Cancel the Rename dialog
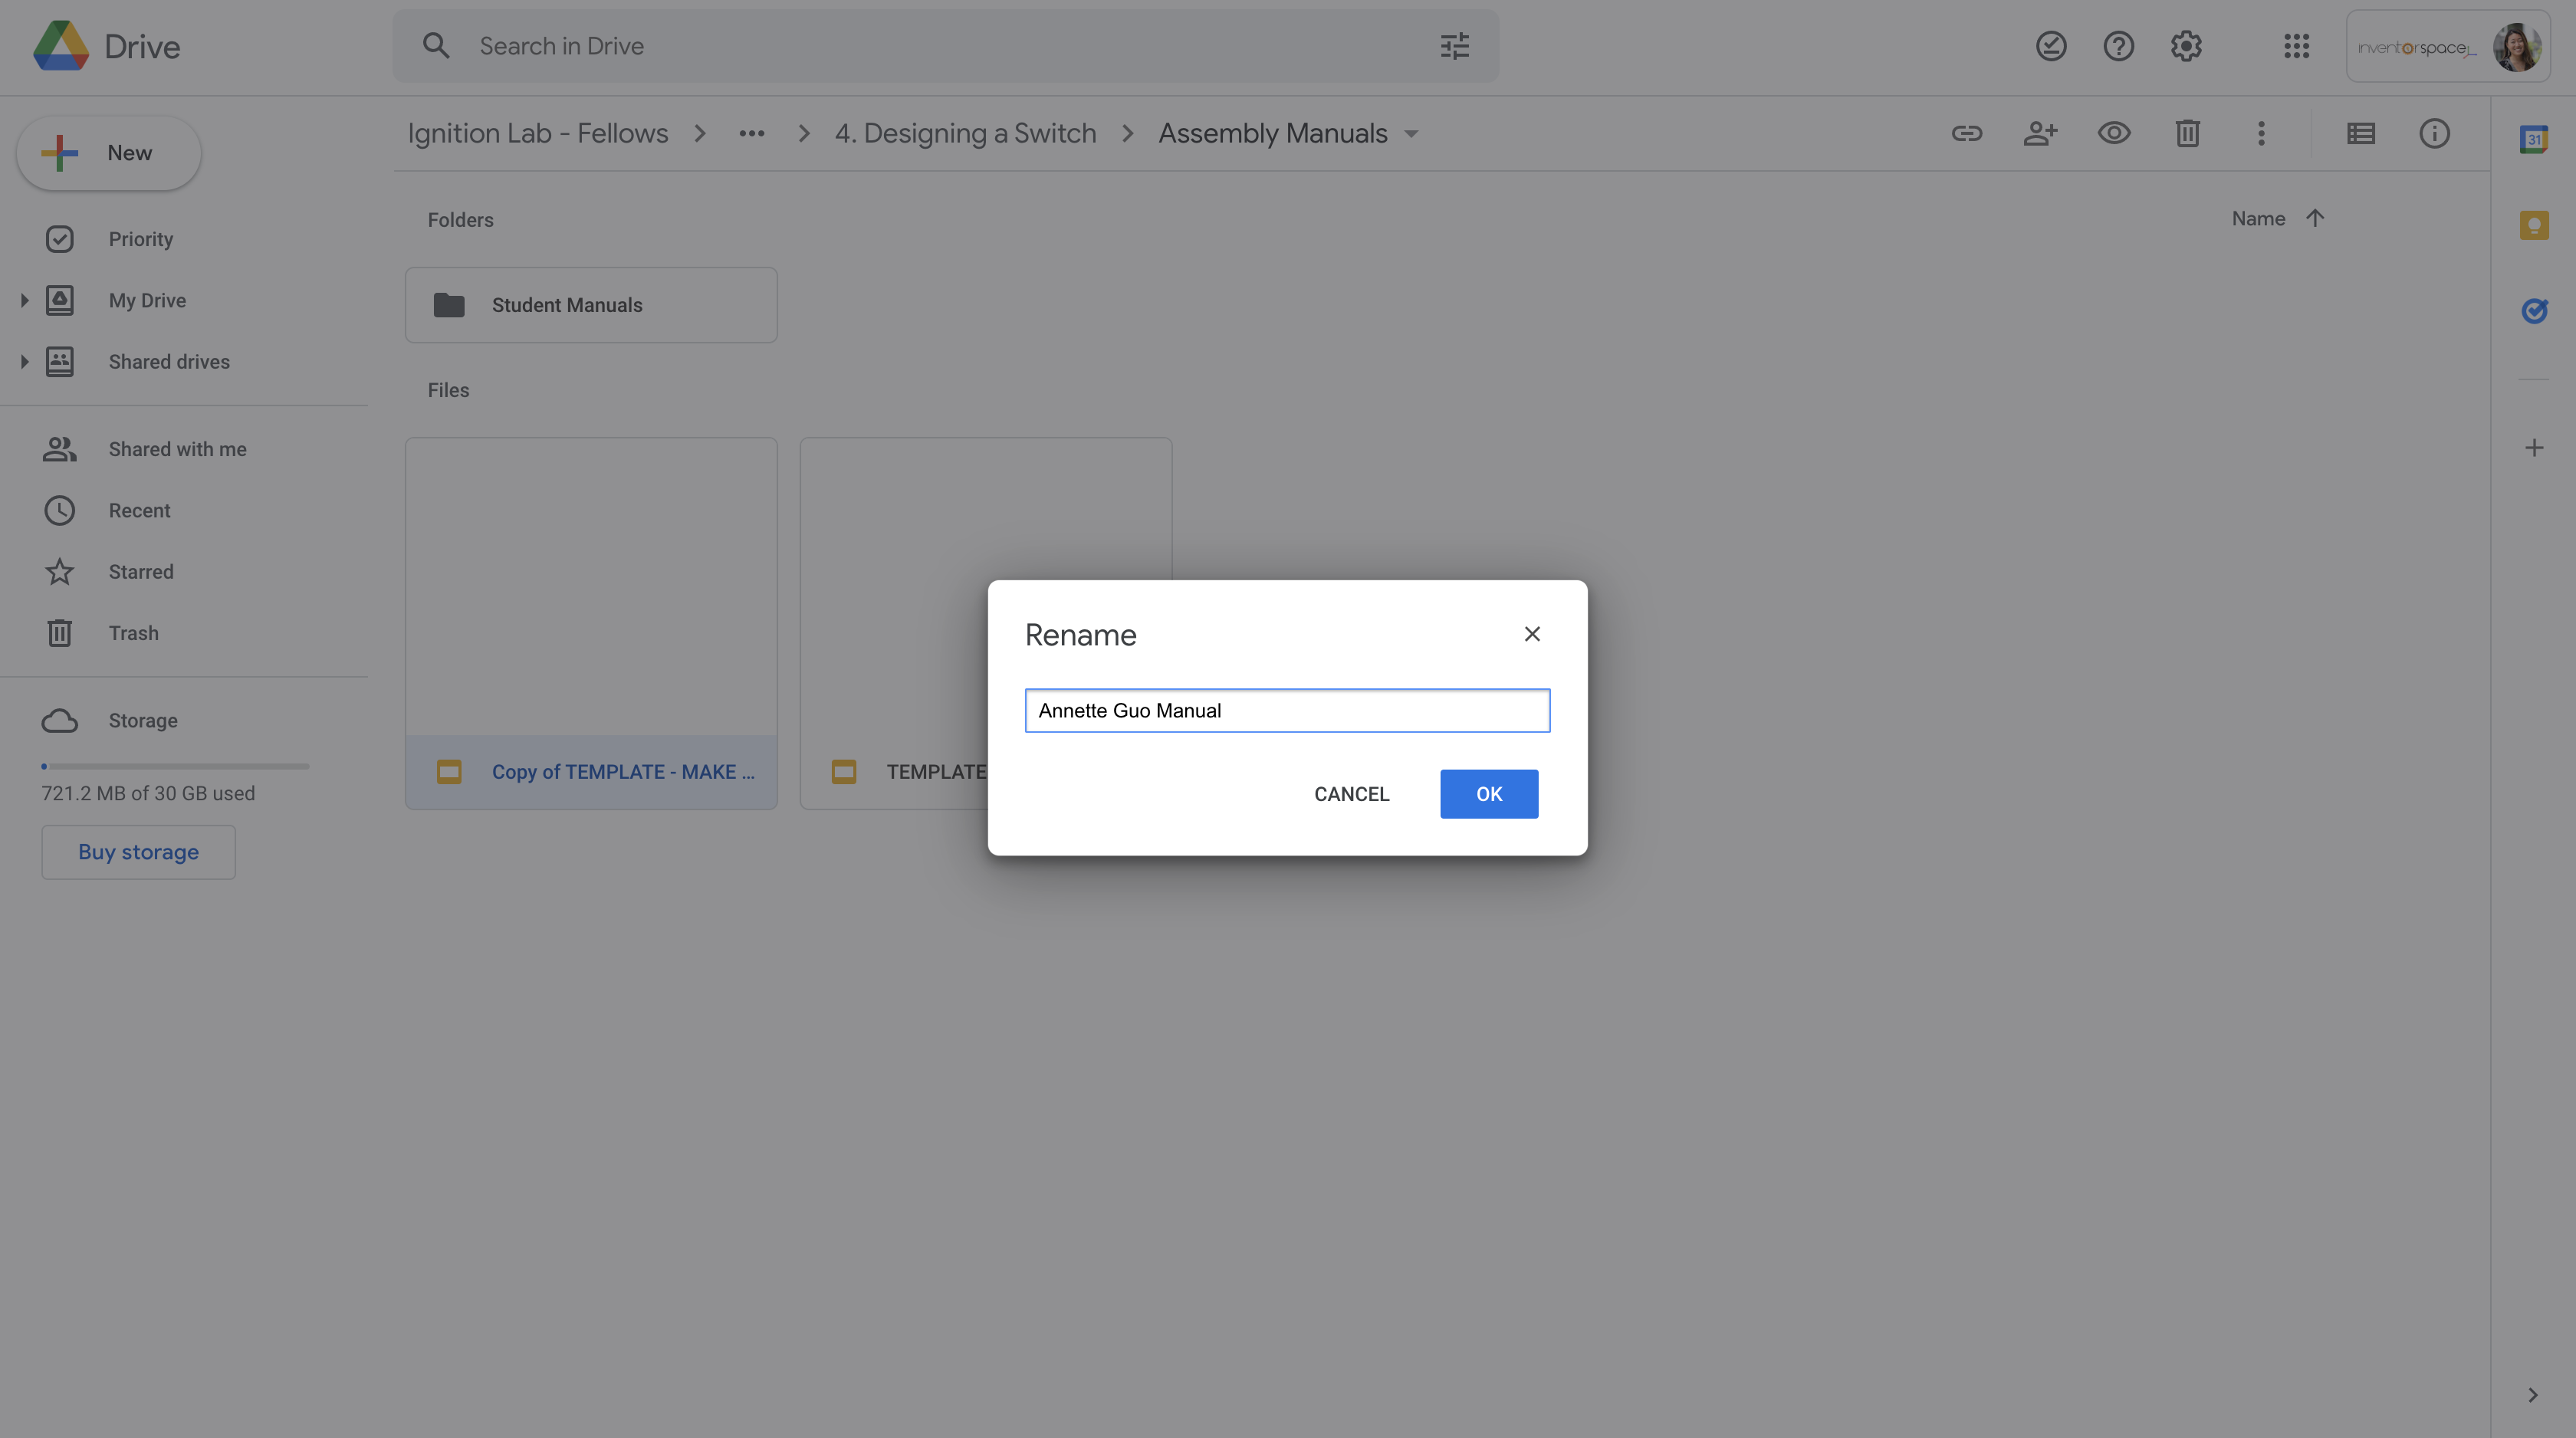Viewport: 2576px width, 1438px height. pos(1351,794)
